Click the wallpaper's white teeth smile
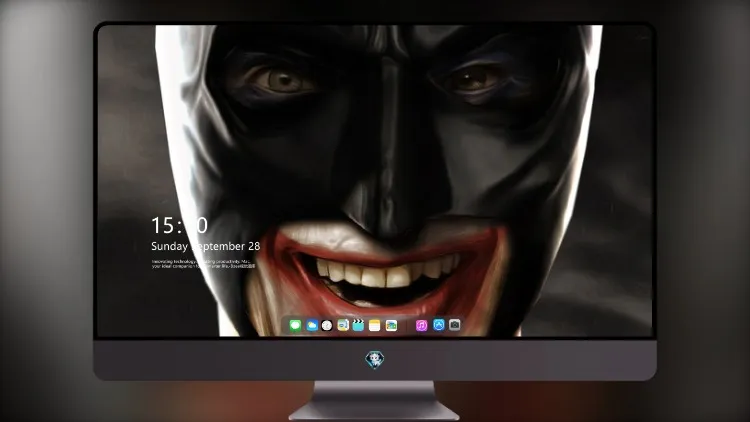This screenshot has width=750, height=422. tap(385, 273)
